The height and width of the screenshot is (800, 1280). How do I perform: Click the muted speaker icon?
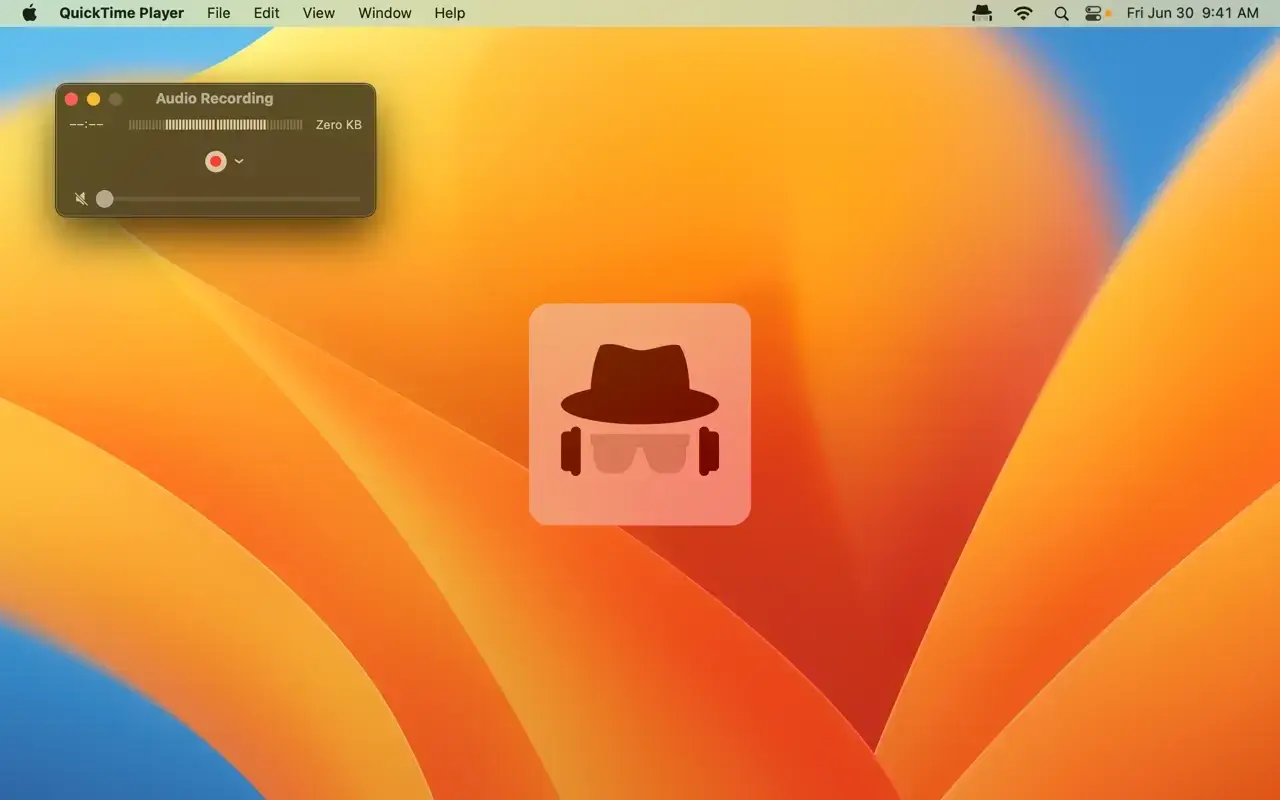click(81, 199)
